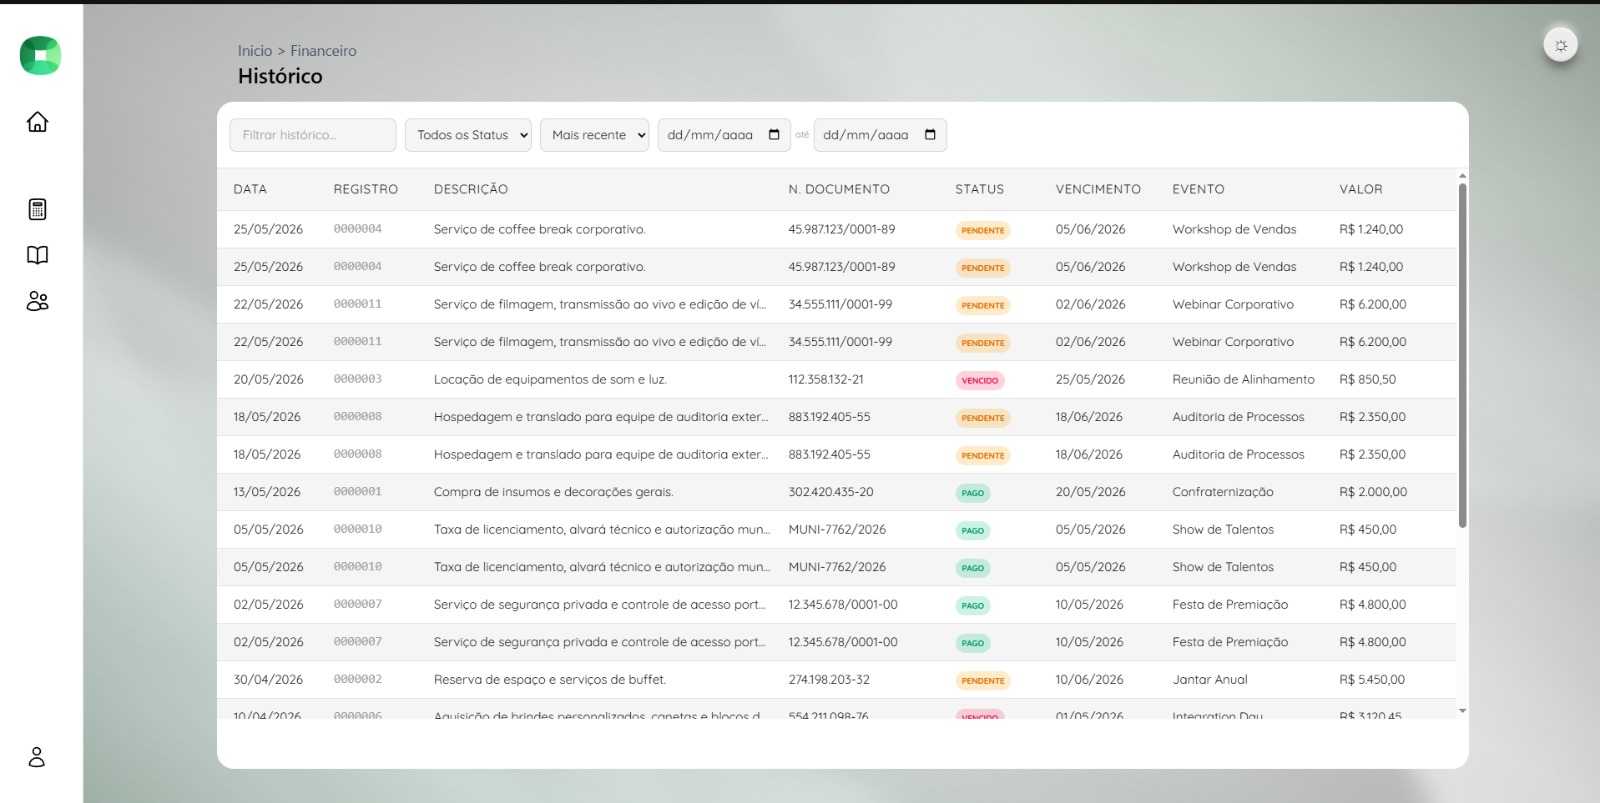This screenshot has width=1600, height=803.
Task: Click the VALOR column header
Action: [x=1361, y=189]
